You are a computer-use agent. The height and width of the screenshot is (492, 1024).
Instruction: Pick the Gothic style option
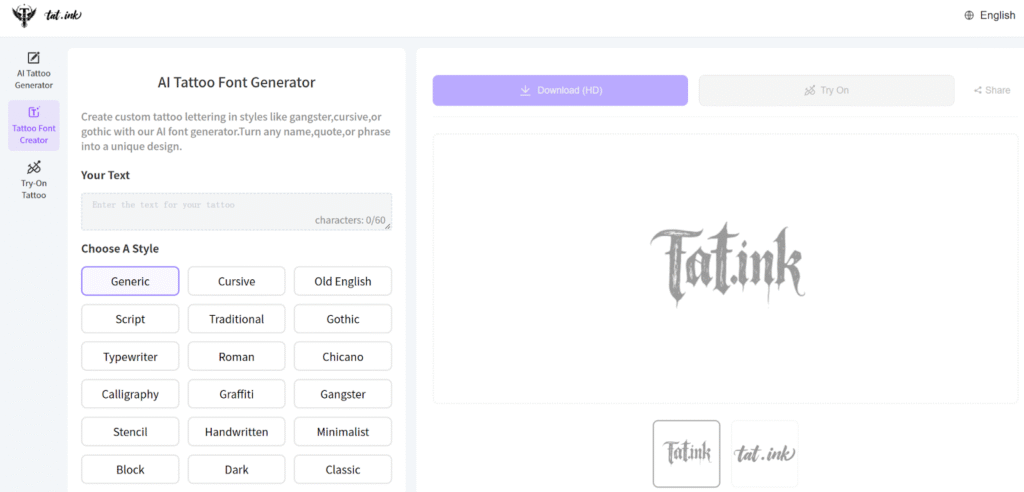coord(342,319)
